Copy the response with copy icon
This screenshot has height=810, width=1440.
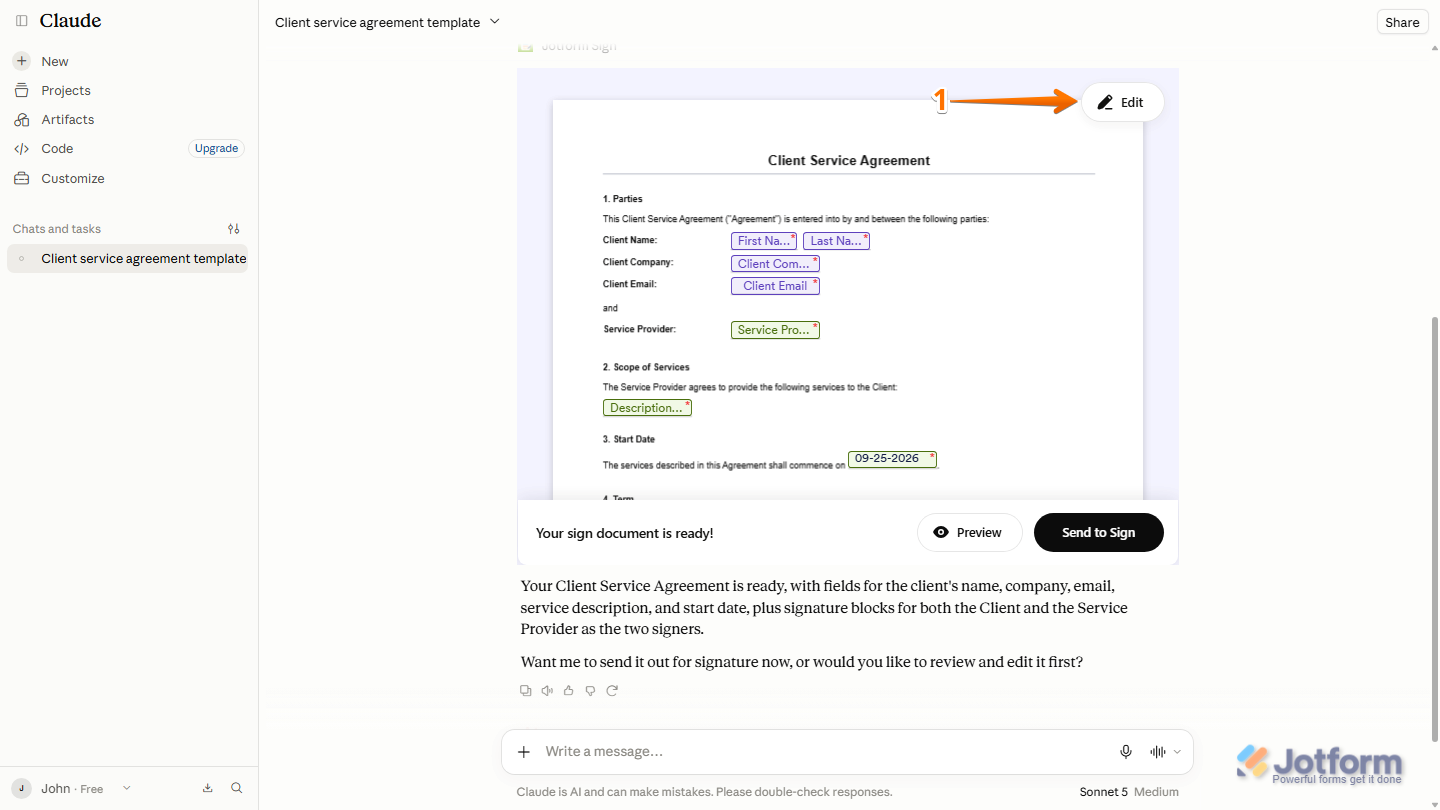pos(526,690)
